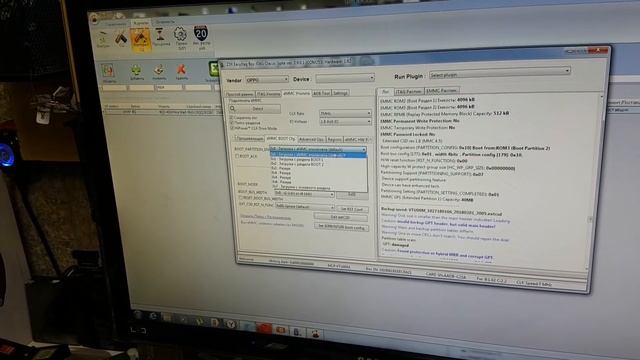Open the EXT_CSD RST_N_FUNC dropdown

[x=305, y=207]
